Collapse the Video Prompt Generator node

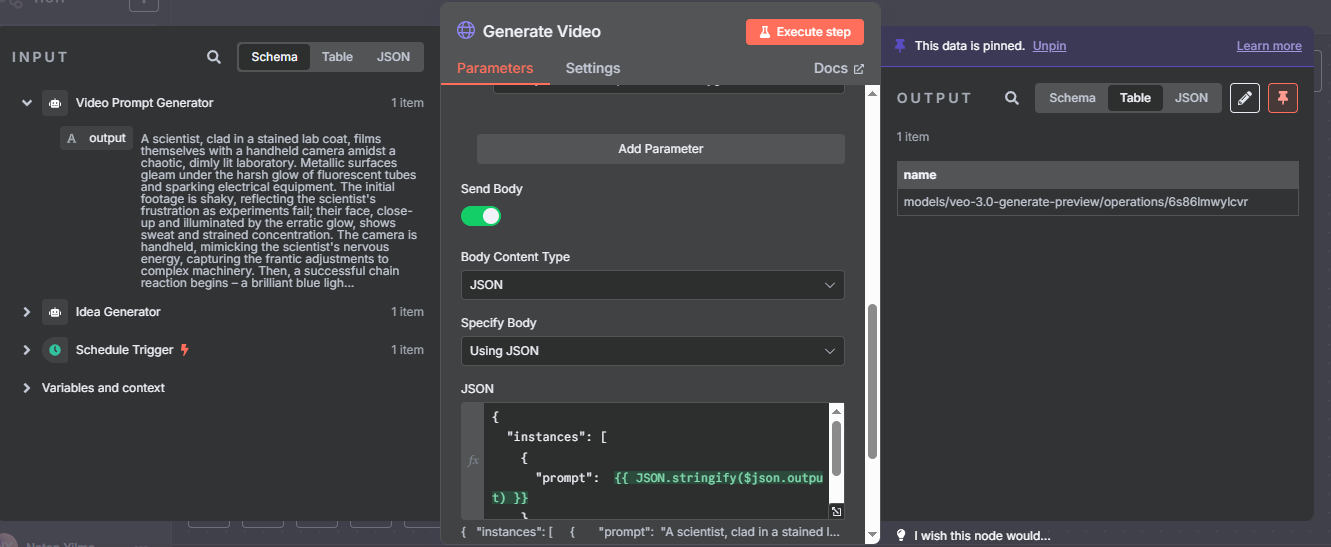[27, 103]
